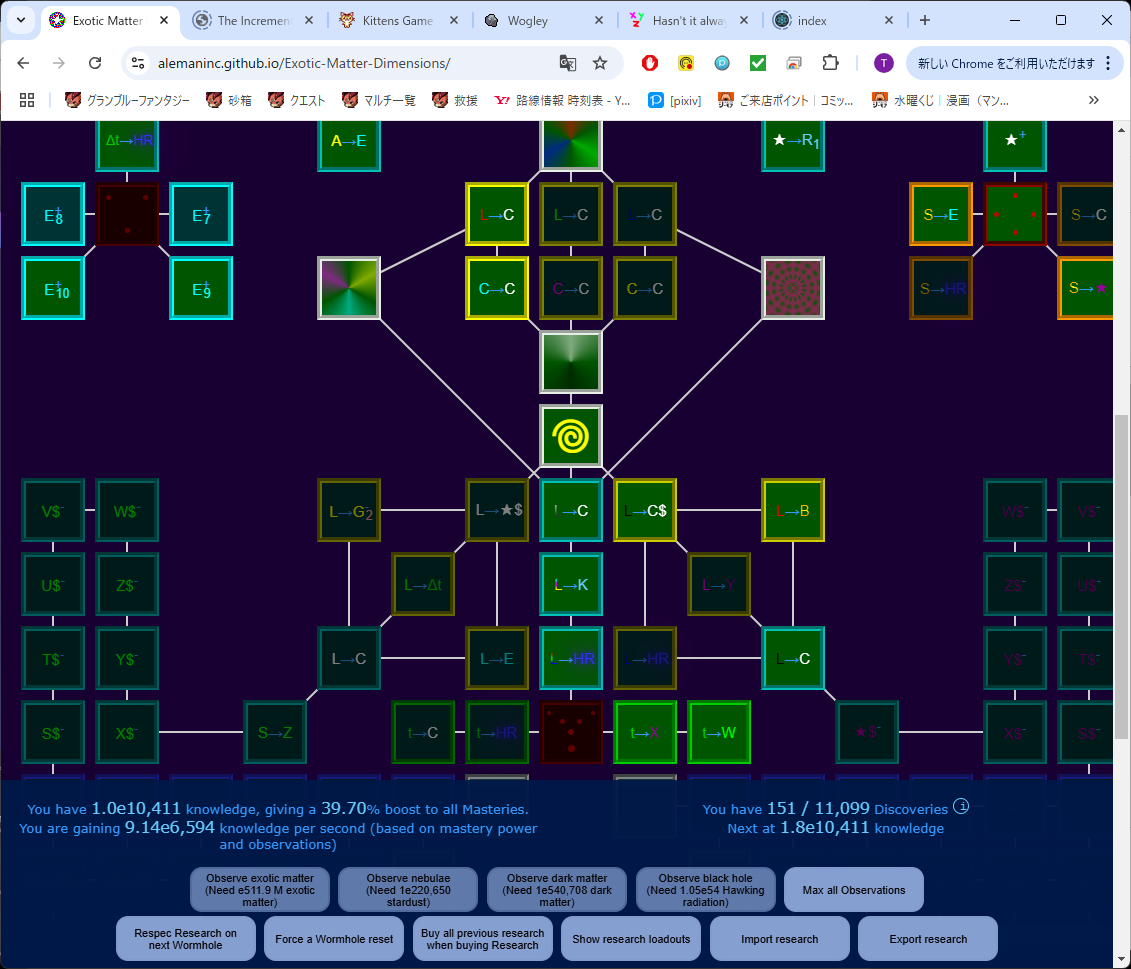Click the ★→R₁ research node
The width and height of the screenshot is (1131, 969).
pos(793,143)
